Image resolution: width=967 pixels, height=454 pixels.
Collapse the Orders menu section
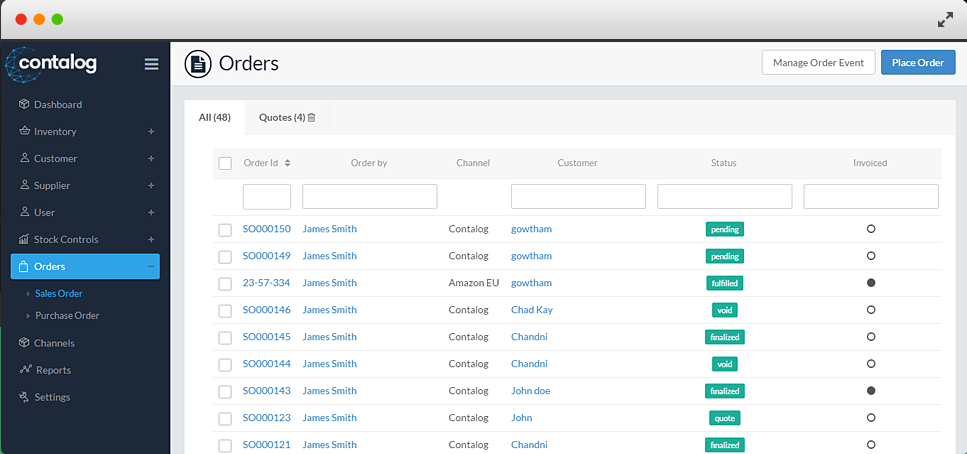[x=151, y=266]
